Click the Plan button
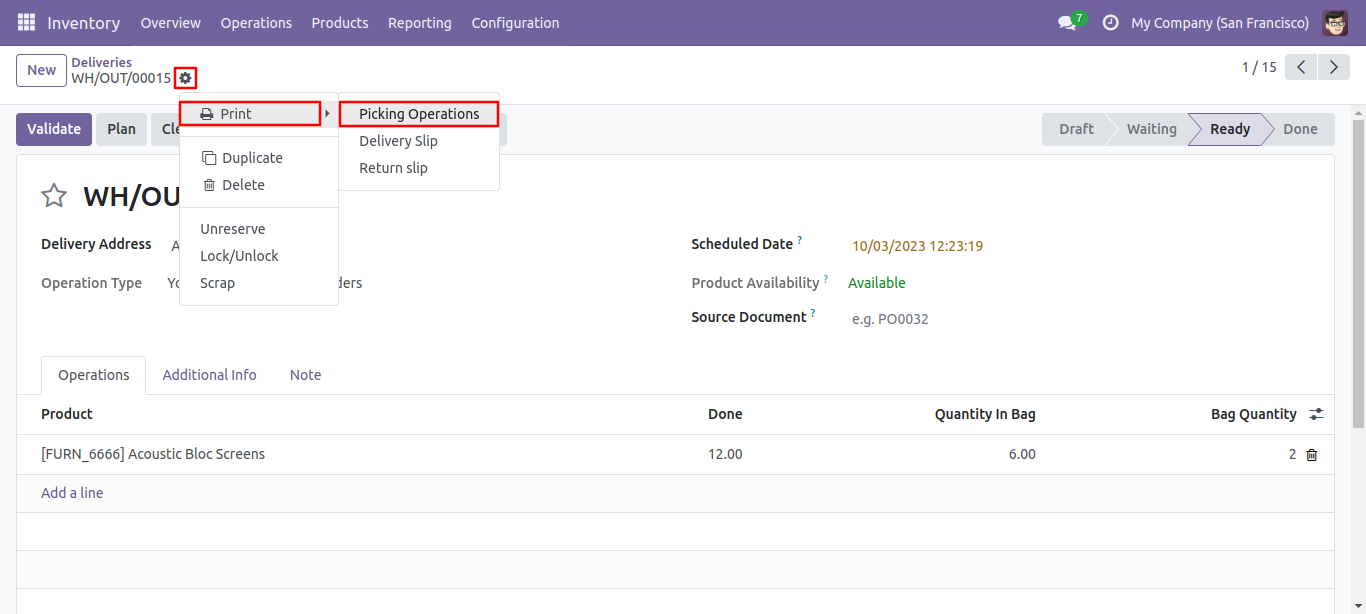 (x=121, y=129)
